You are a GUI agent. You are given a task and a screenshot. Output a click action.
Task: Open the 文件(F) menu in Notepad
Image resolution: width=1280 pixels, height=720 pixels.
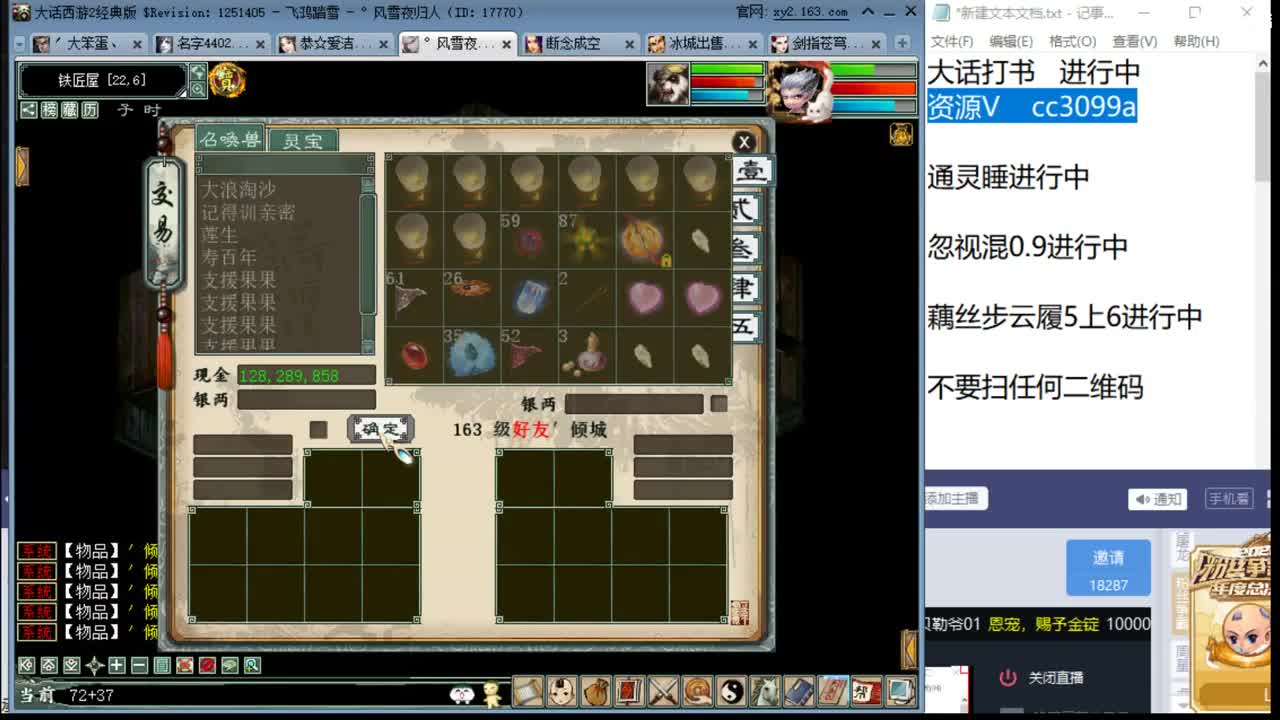point(952,41)
